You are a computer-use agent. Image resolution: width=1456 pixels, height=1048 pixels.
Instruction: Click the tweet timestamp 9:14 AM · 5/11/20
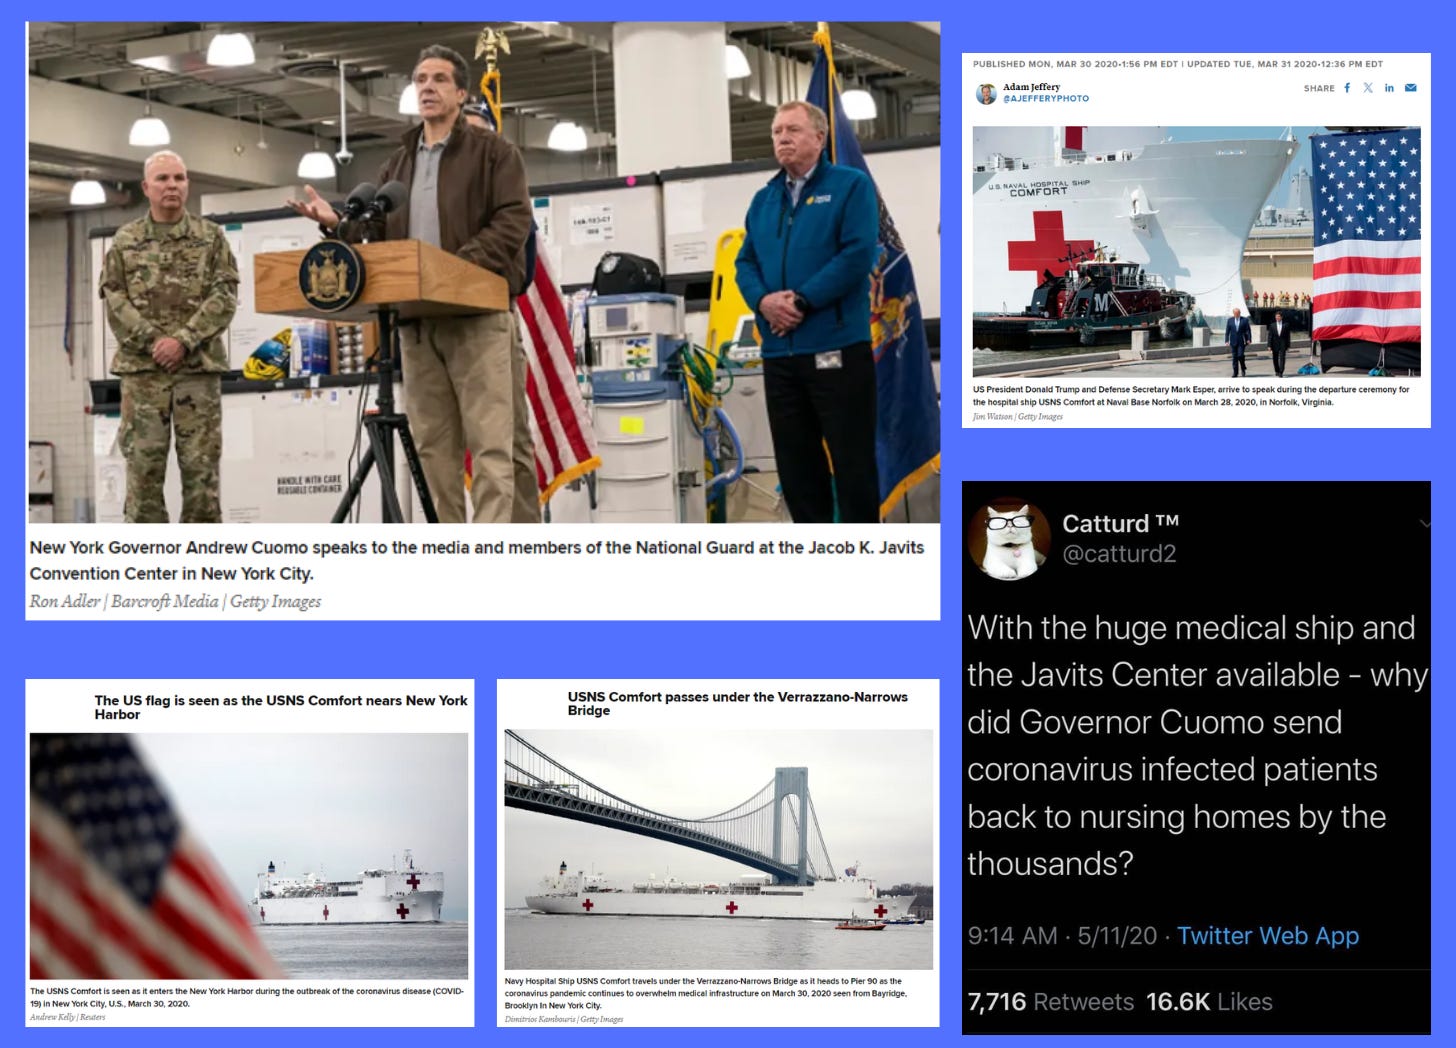[1062, 936]
